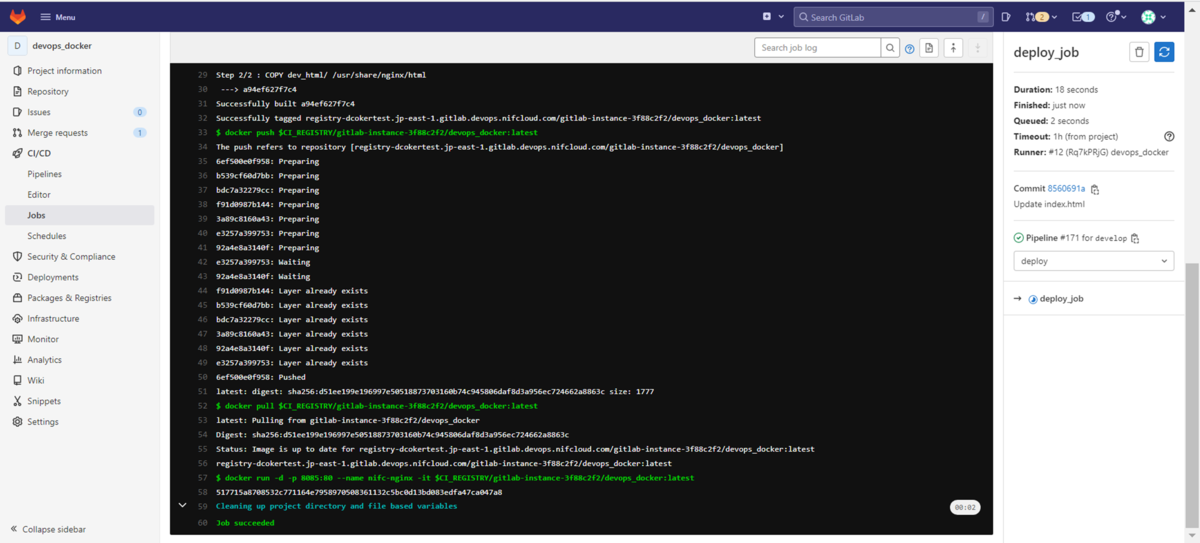
Task: Open commit 8560691a link
Action: coord(1066,189)
